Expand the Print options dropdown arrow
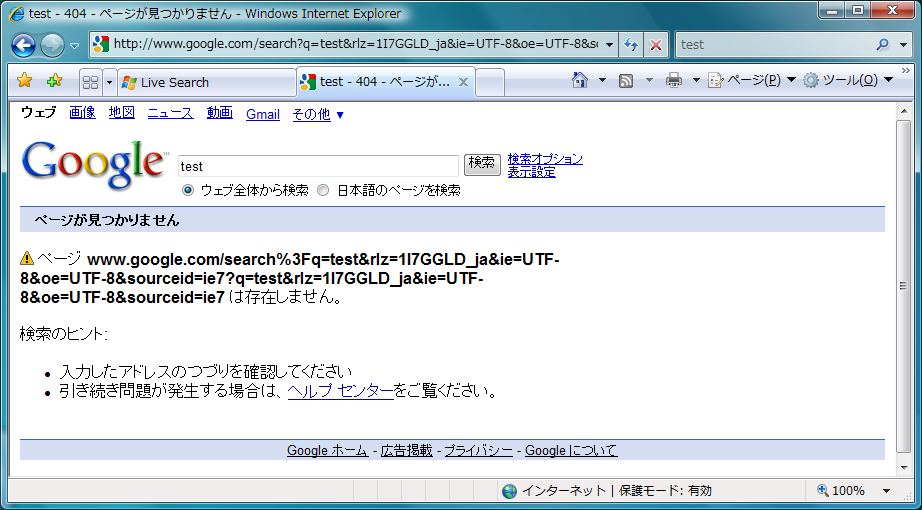 [696, 80]
